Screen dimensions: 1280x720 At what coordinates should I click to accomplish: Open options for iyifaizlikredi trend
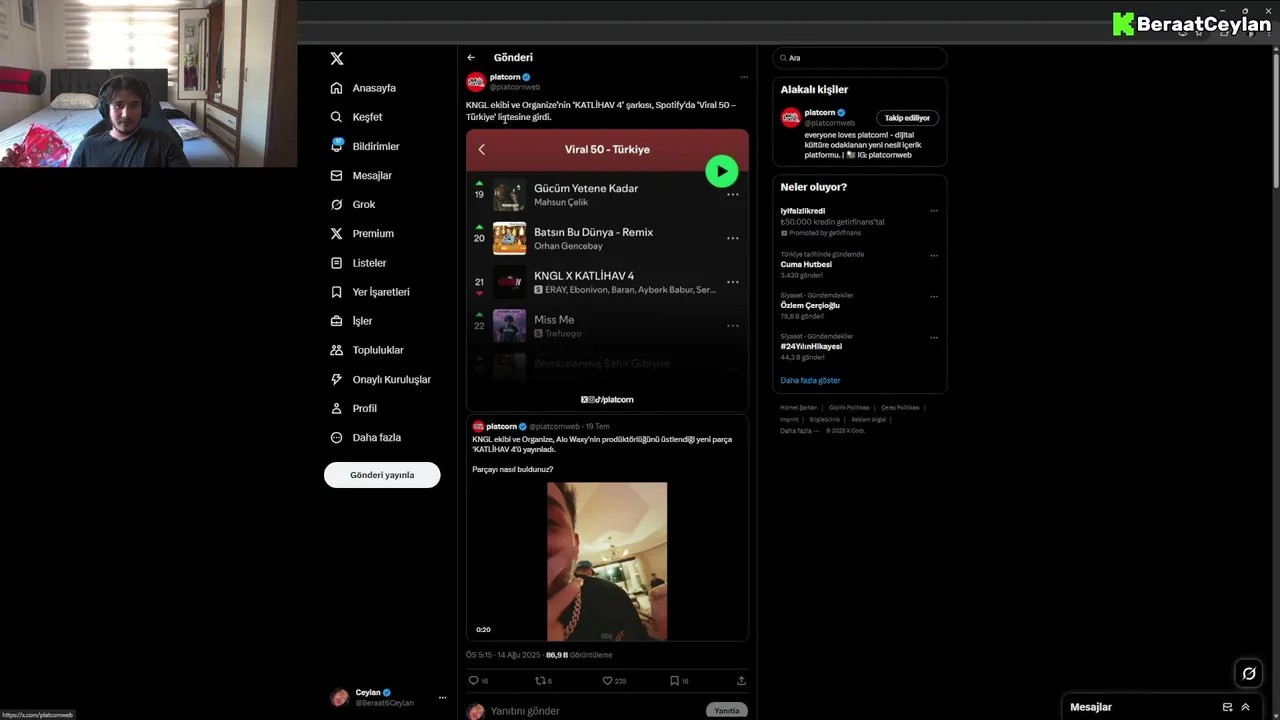tap(934, 211)
